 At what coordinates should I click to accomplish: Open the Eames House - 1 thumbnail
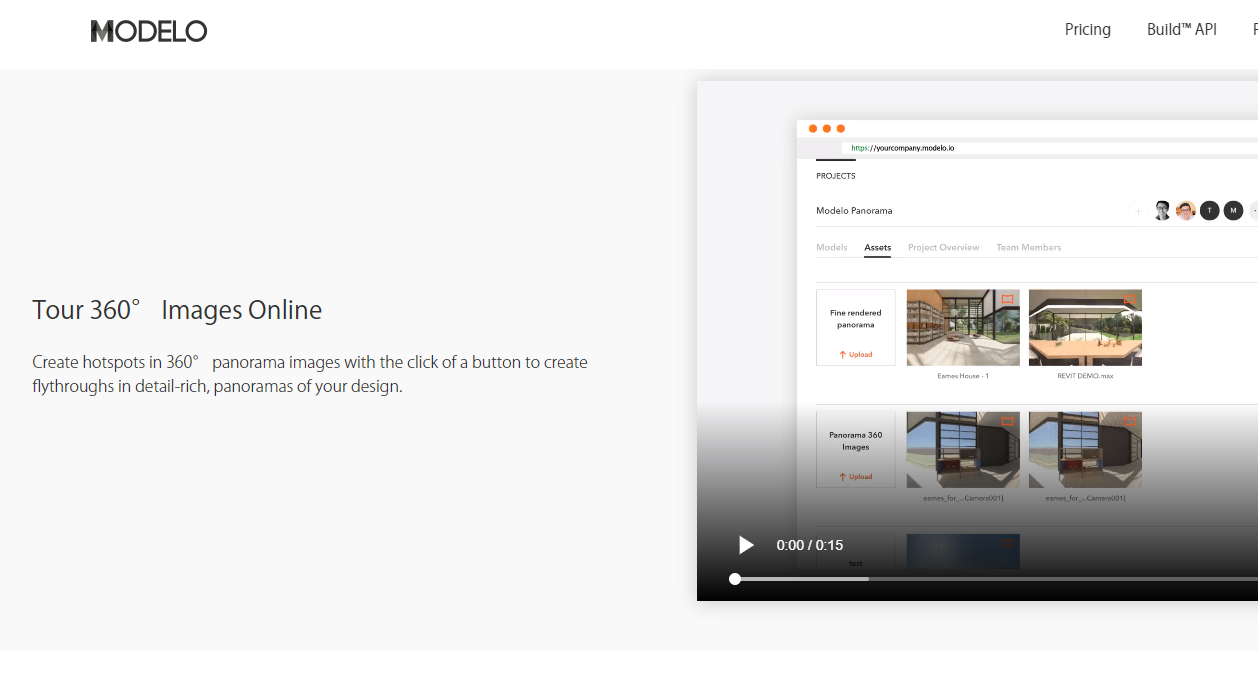(x=963, y=328)
